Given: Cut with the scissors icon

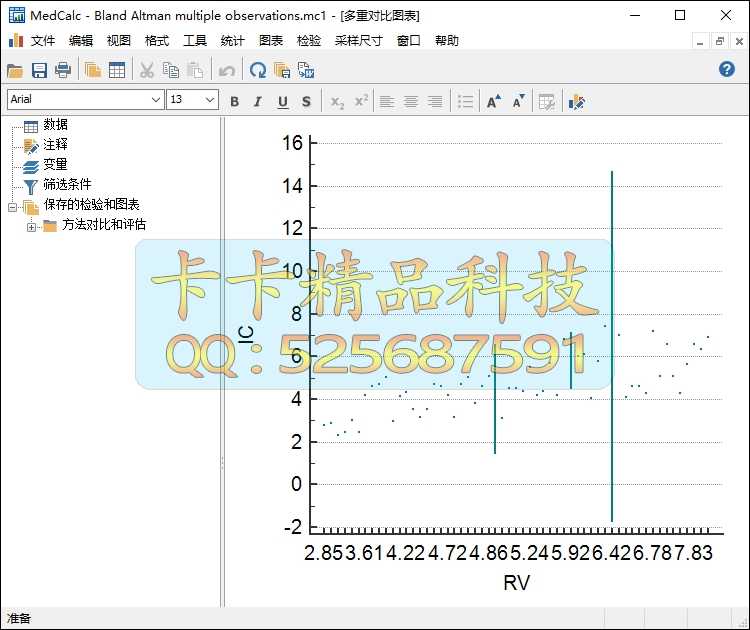Looking at the screenshot, I should pos(146,71).
